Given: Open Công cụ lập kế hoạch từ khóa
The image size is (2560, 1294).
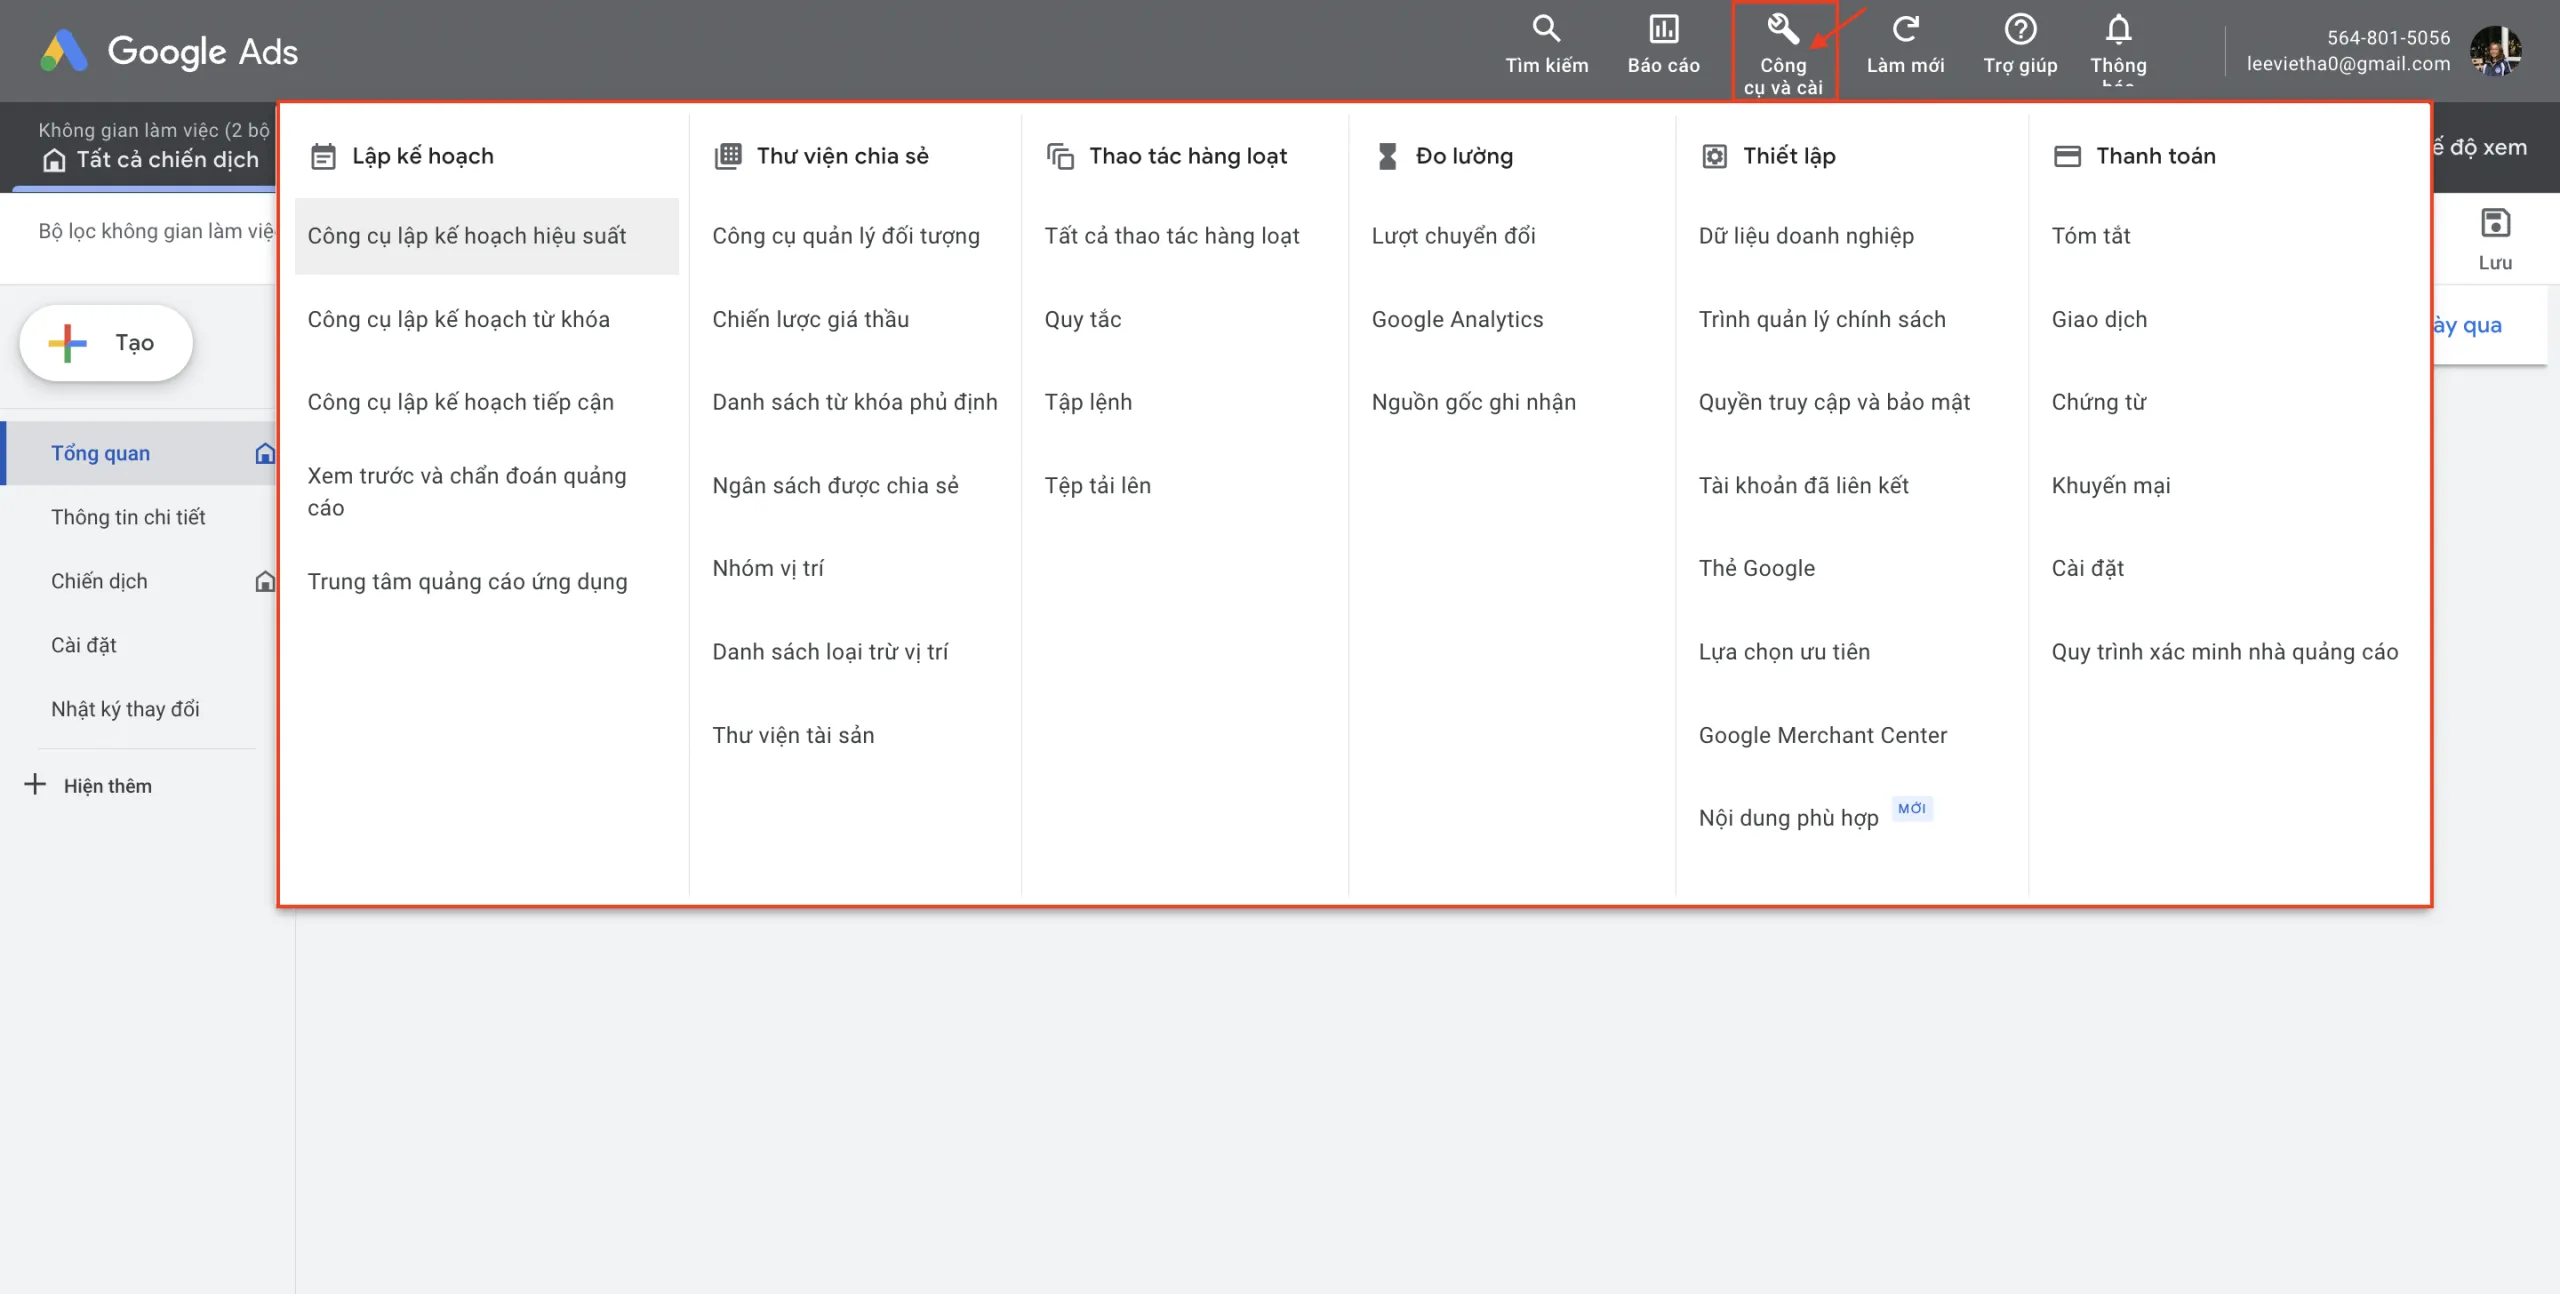Looking at the screenshot, I should coord(458,319).
